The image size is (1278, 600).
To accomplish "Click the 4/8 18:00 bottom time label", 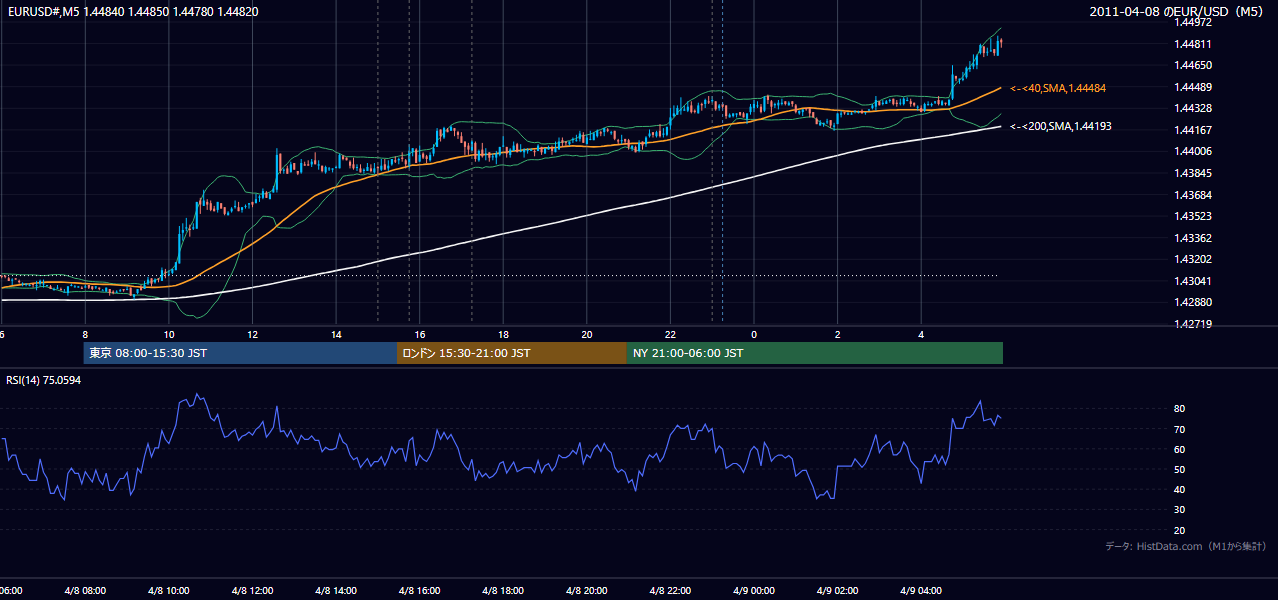I will [x=503, y=591].
